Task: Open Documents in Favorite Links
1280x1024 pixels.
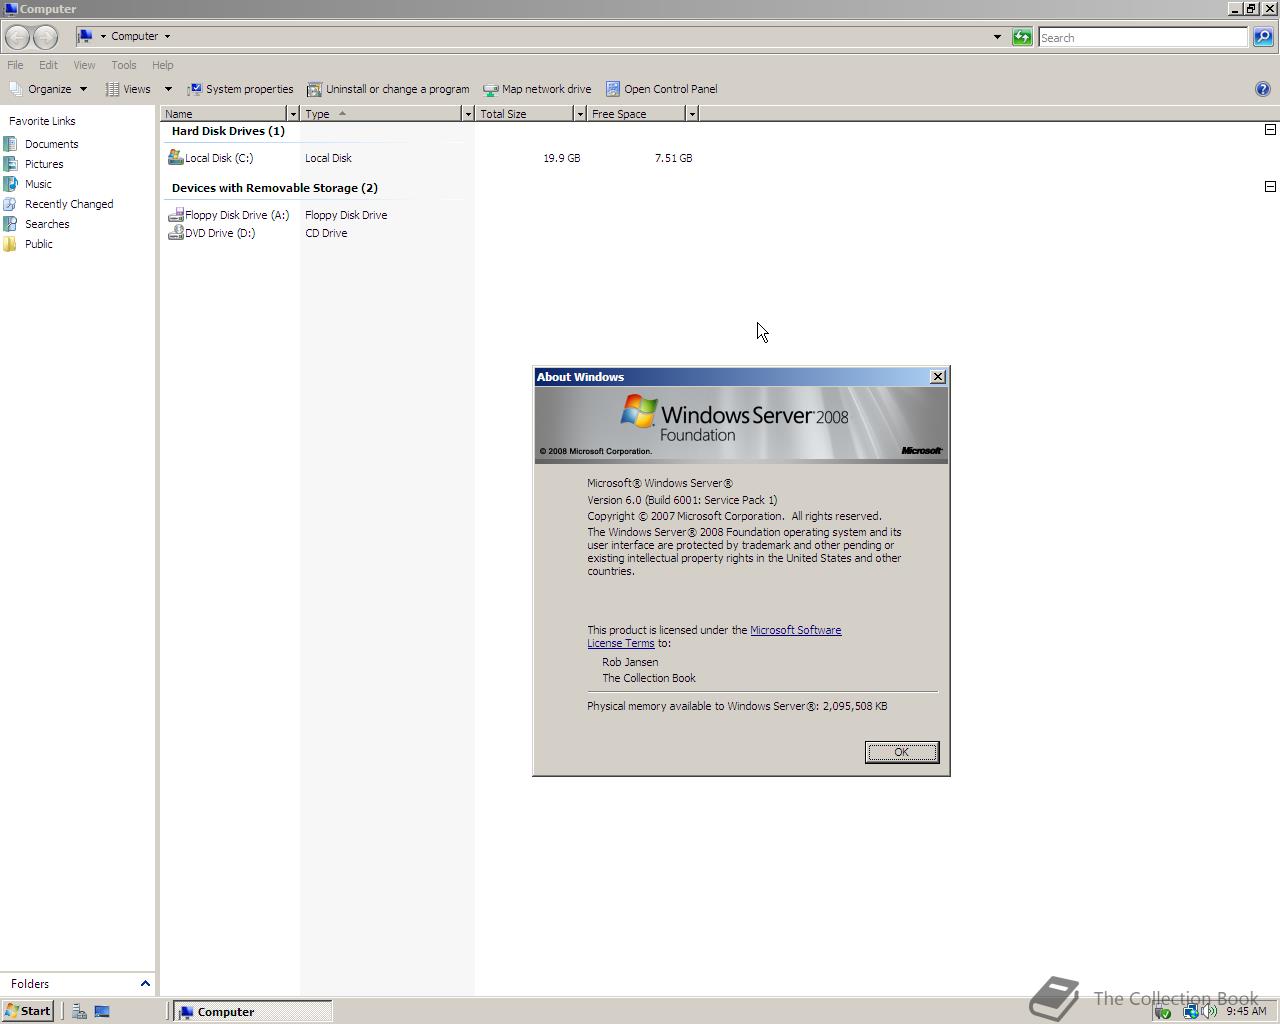Action: coord(51,144)
